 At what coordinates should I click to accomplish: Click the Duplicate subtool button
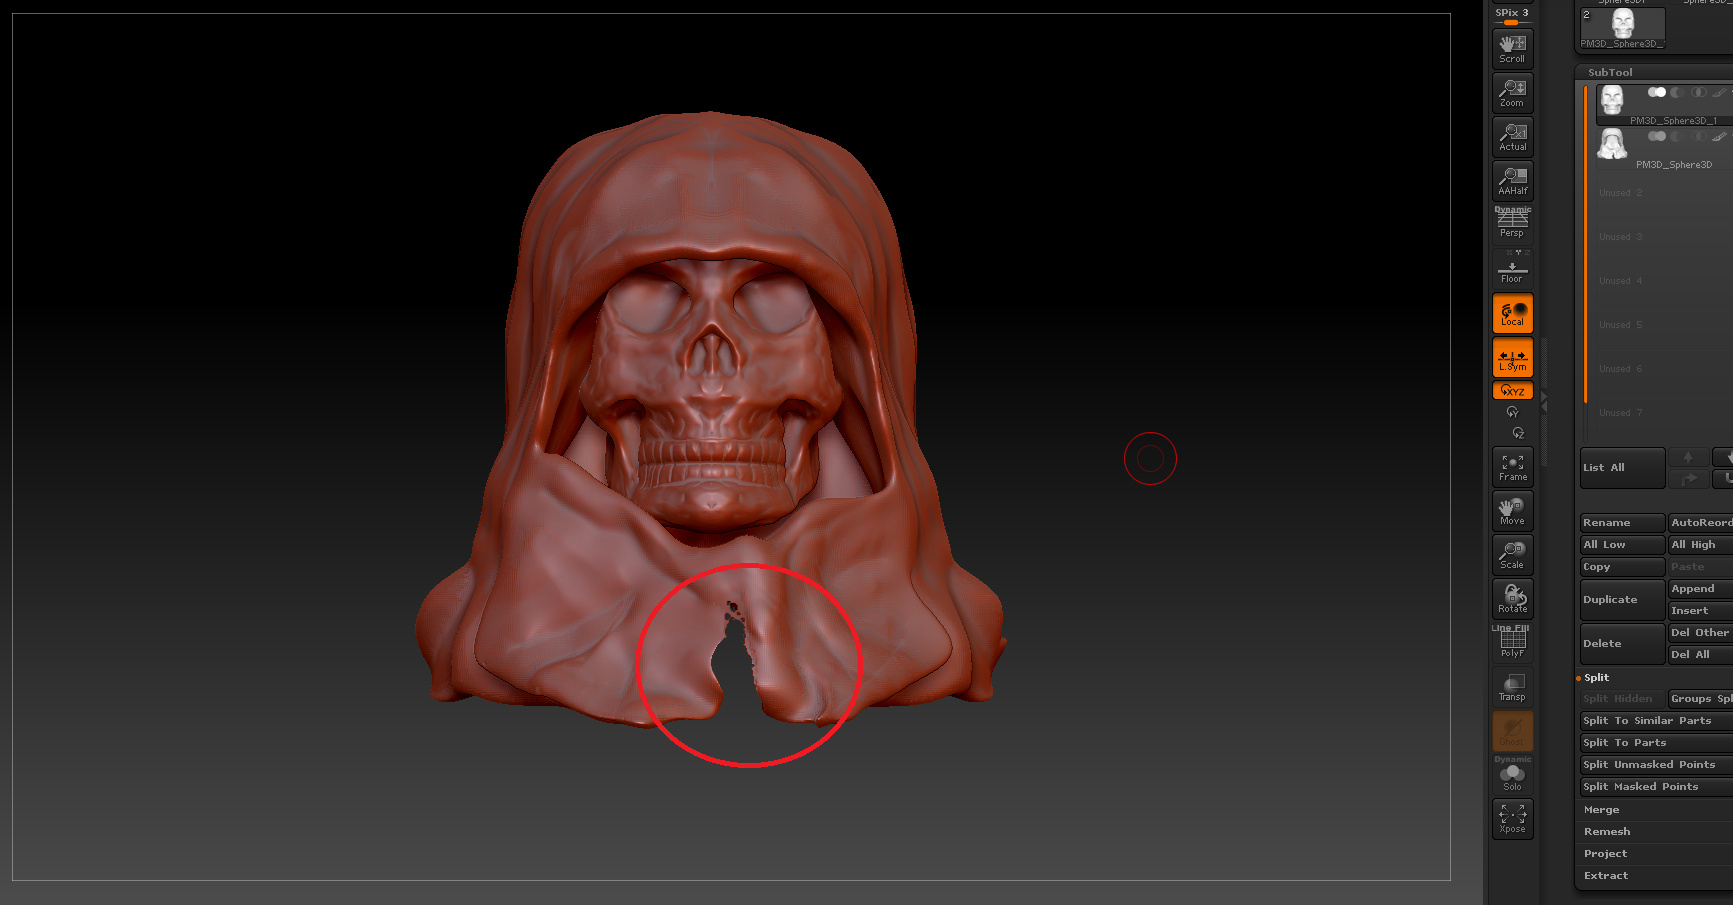coord(1622,600)
